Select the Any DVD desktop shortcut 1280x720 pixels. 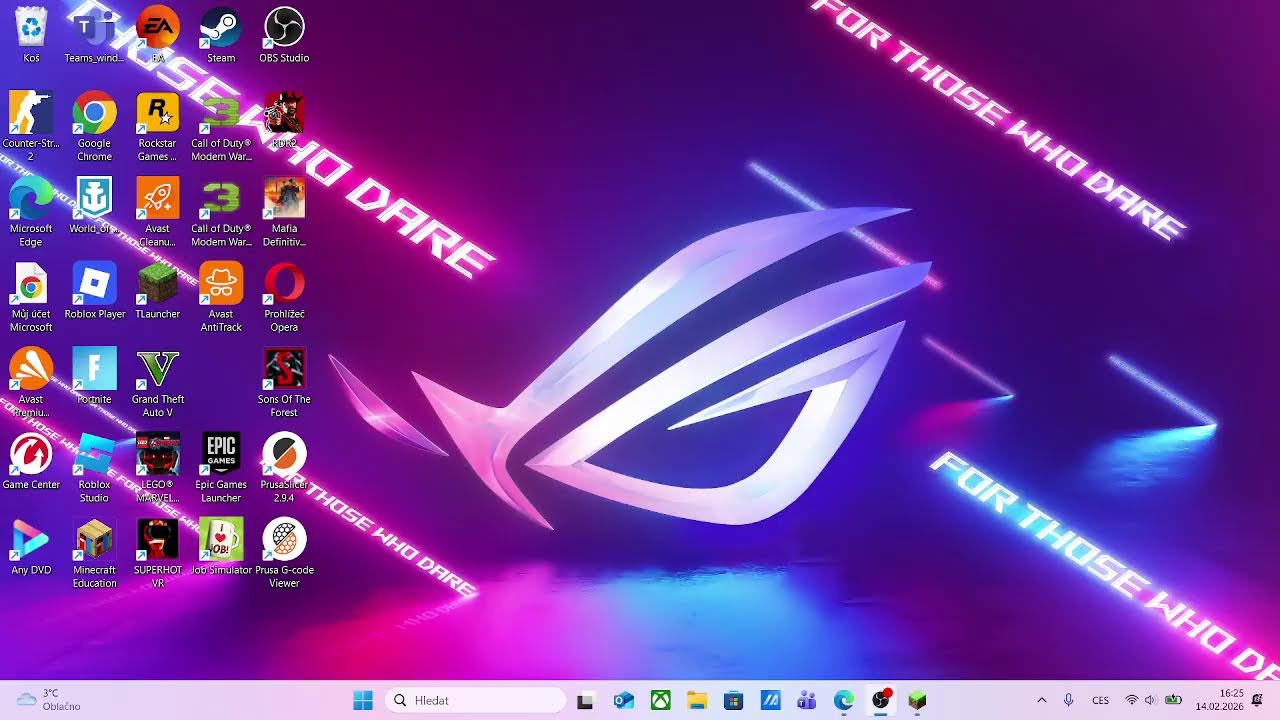coord(31,547)
